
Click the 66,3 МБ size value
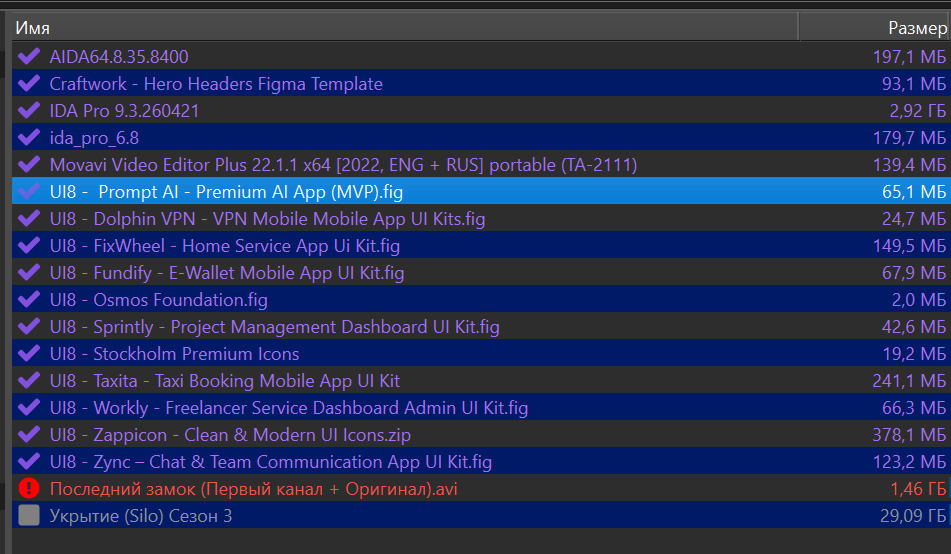coord(914,408)
